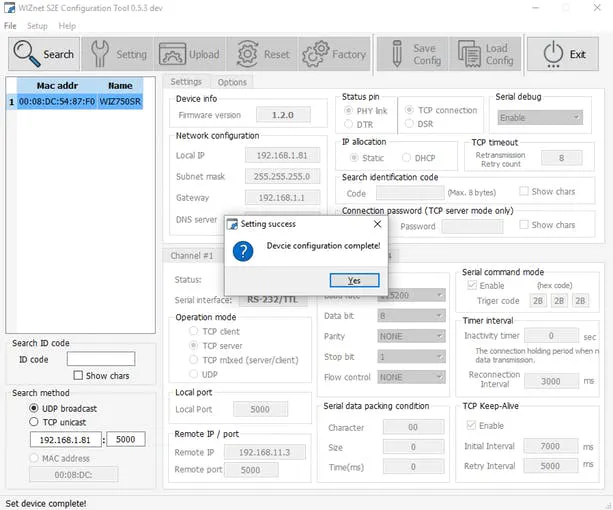
Task: Select device row 00:08:DC:54:87:F0
Action: coord(76,102)
